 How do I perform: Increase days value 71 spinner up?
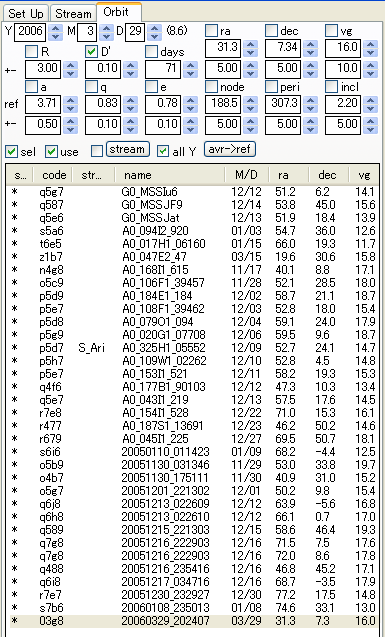click(190, 65)
